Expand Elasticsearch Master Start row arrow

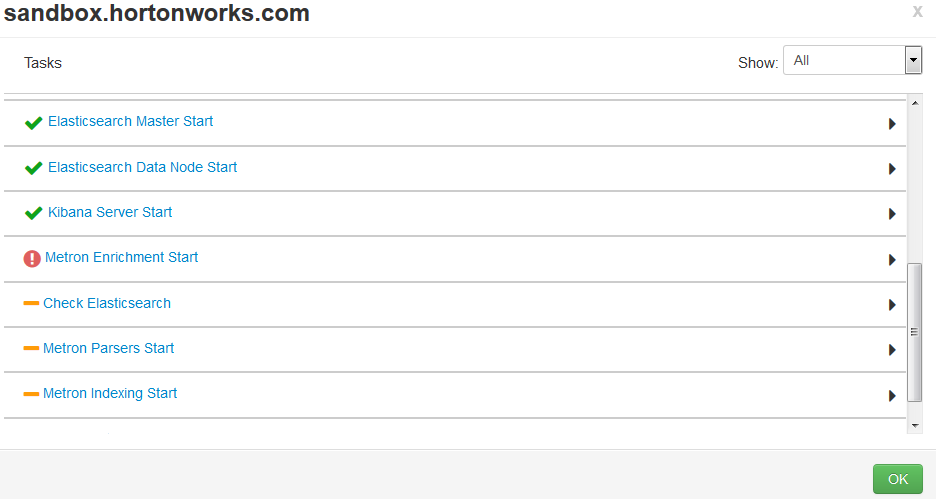click(x=891, y=124)
